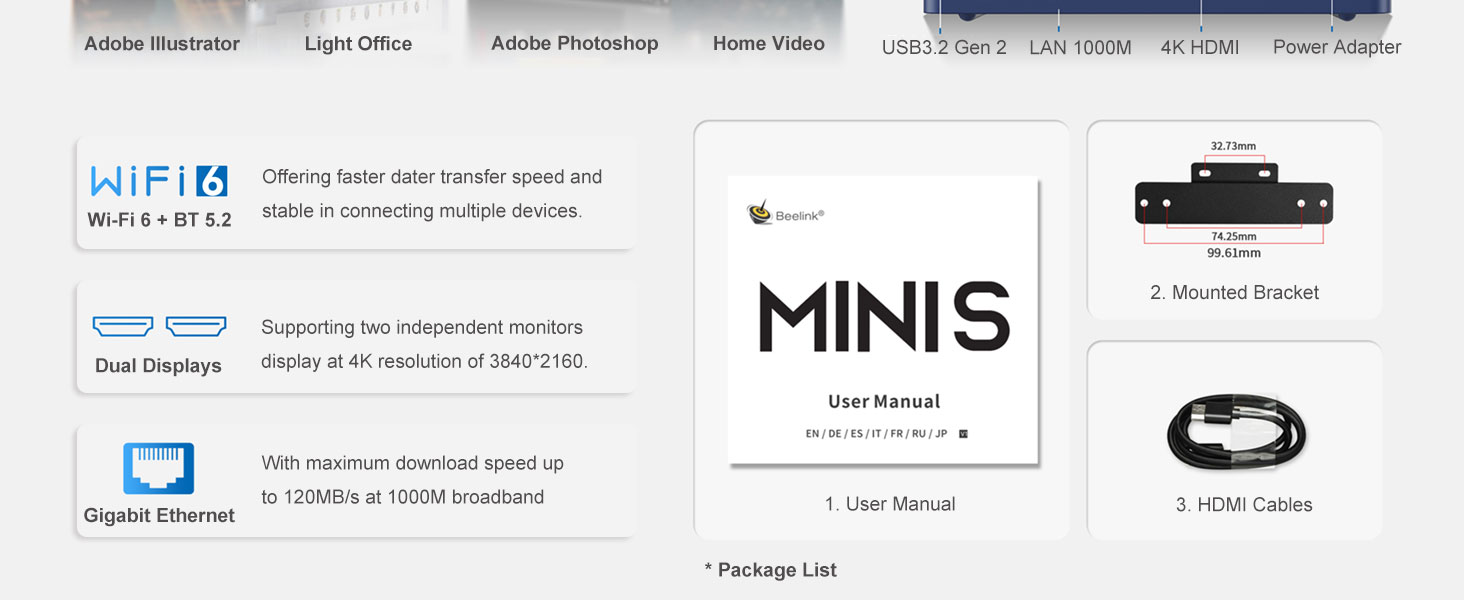Click "display at 4K resolution of 3840*2160" text
Image resolution: width=1464 pixels, height=600 pixels.
click(x=424, y=362)
